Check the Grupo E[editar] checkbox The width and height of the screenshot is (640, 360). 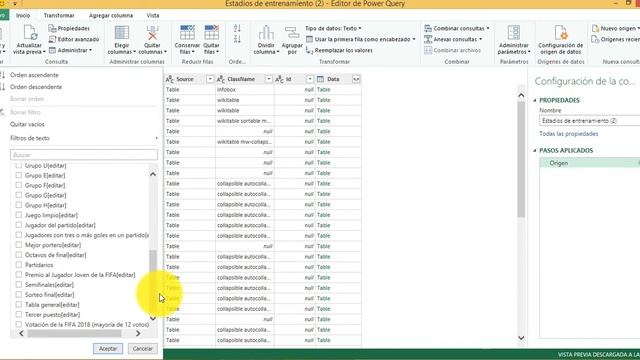18,175
